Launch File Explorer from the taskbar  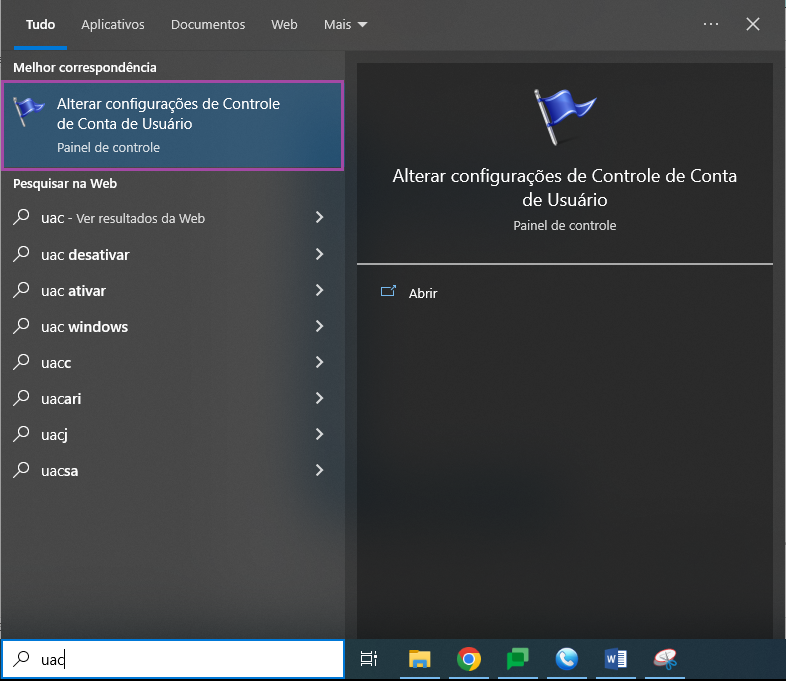[x=420, y=658]
